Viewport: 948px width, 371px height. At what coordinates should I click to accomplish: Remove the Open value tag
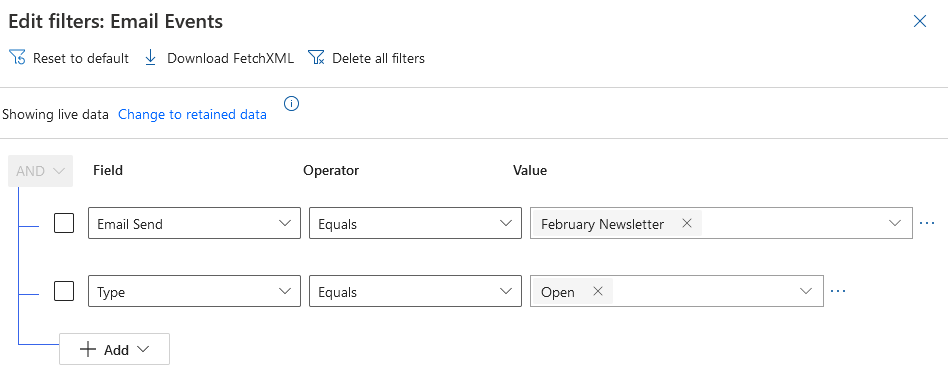pos(598,291)
